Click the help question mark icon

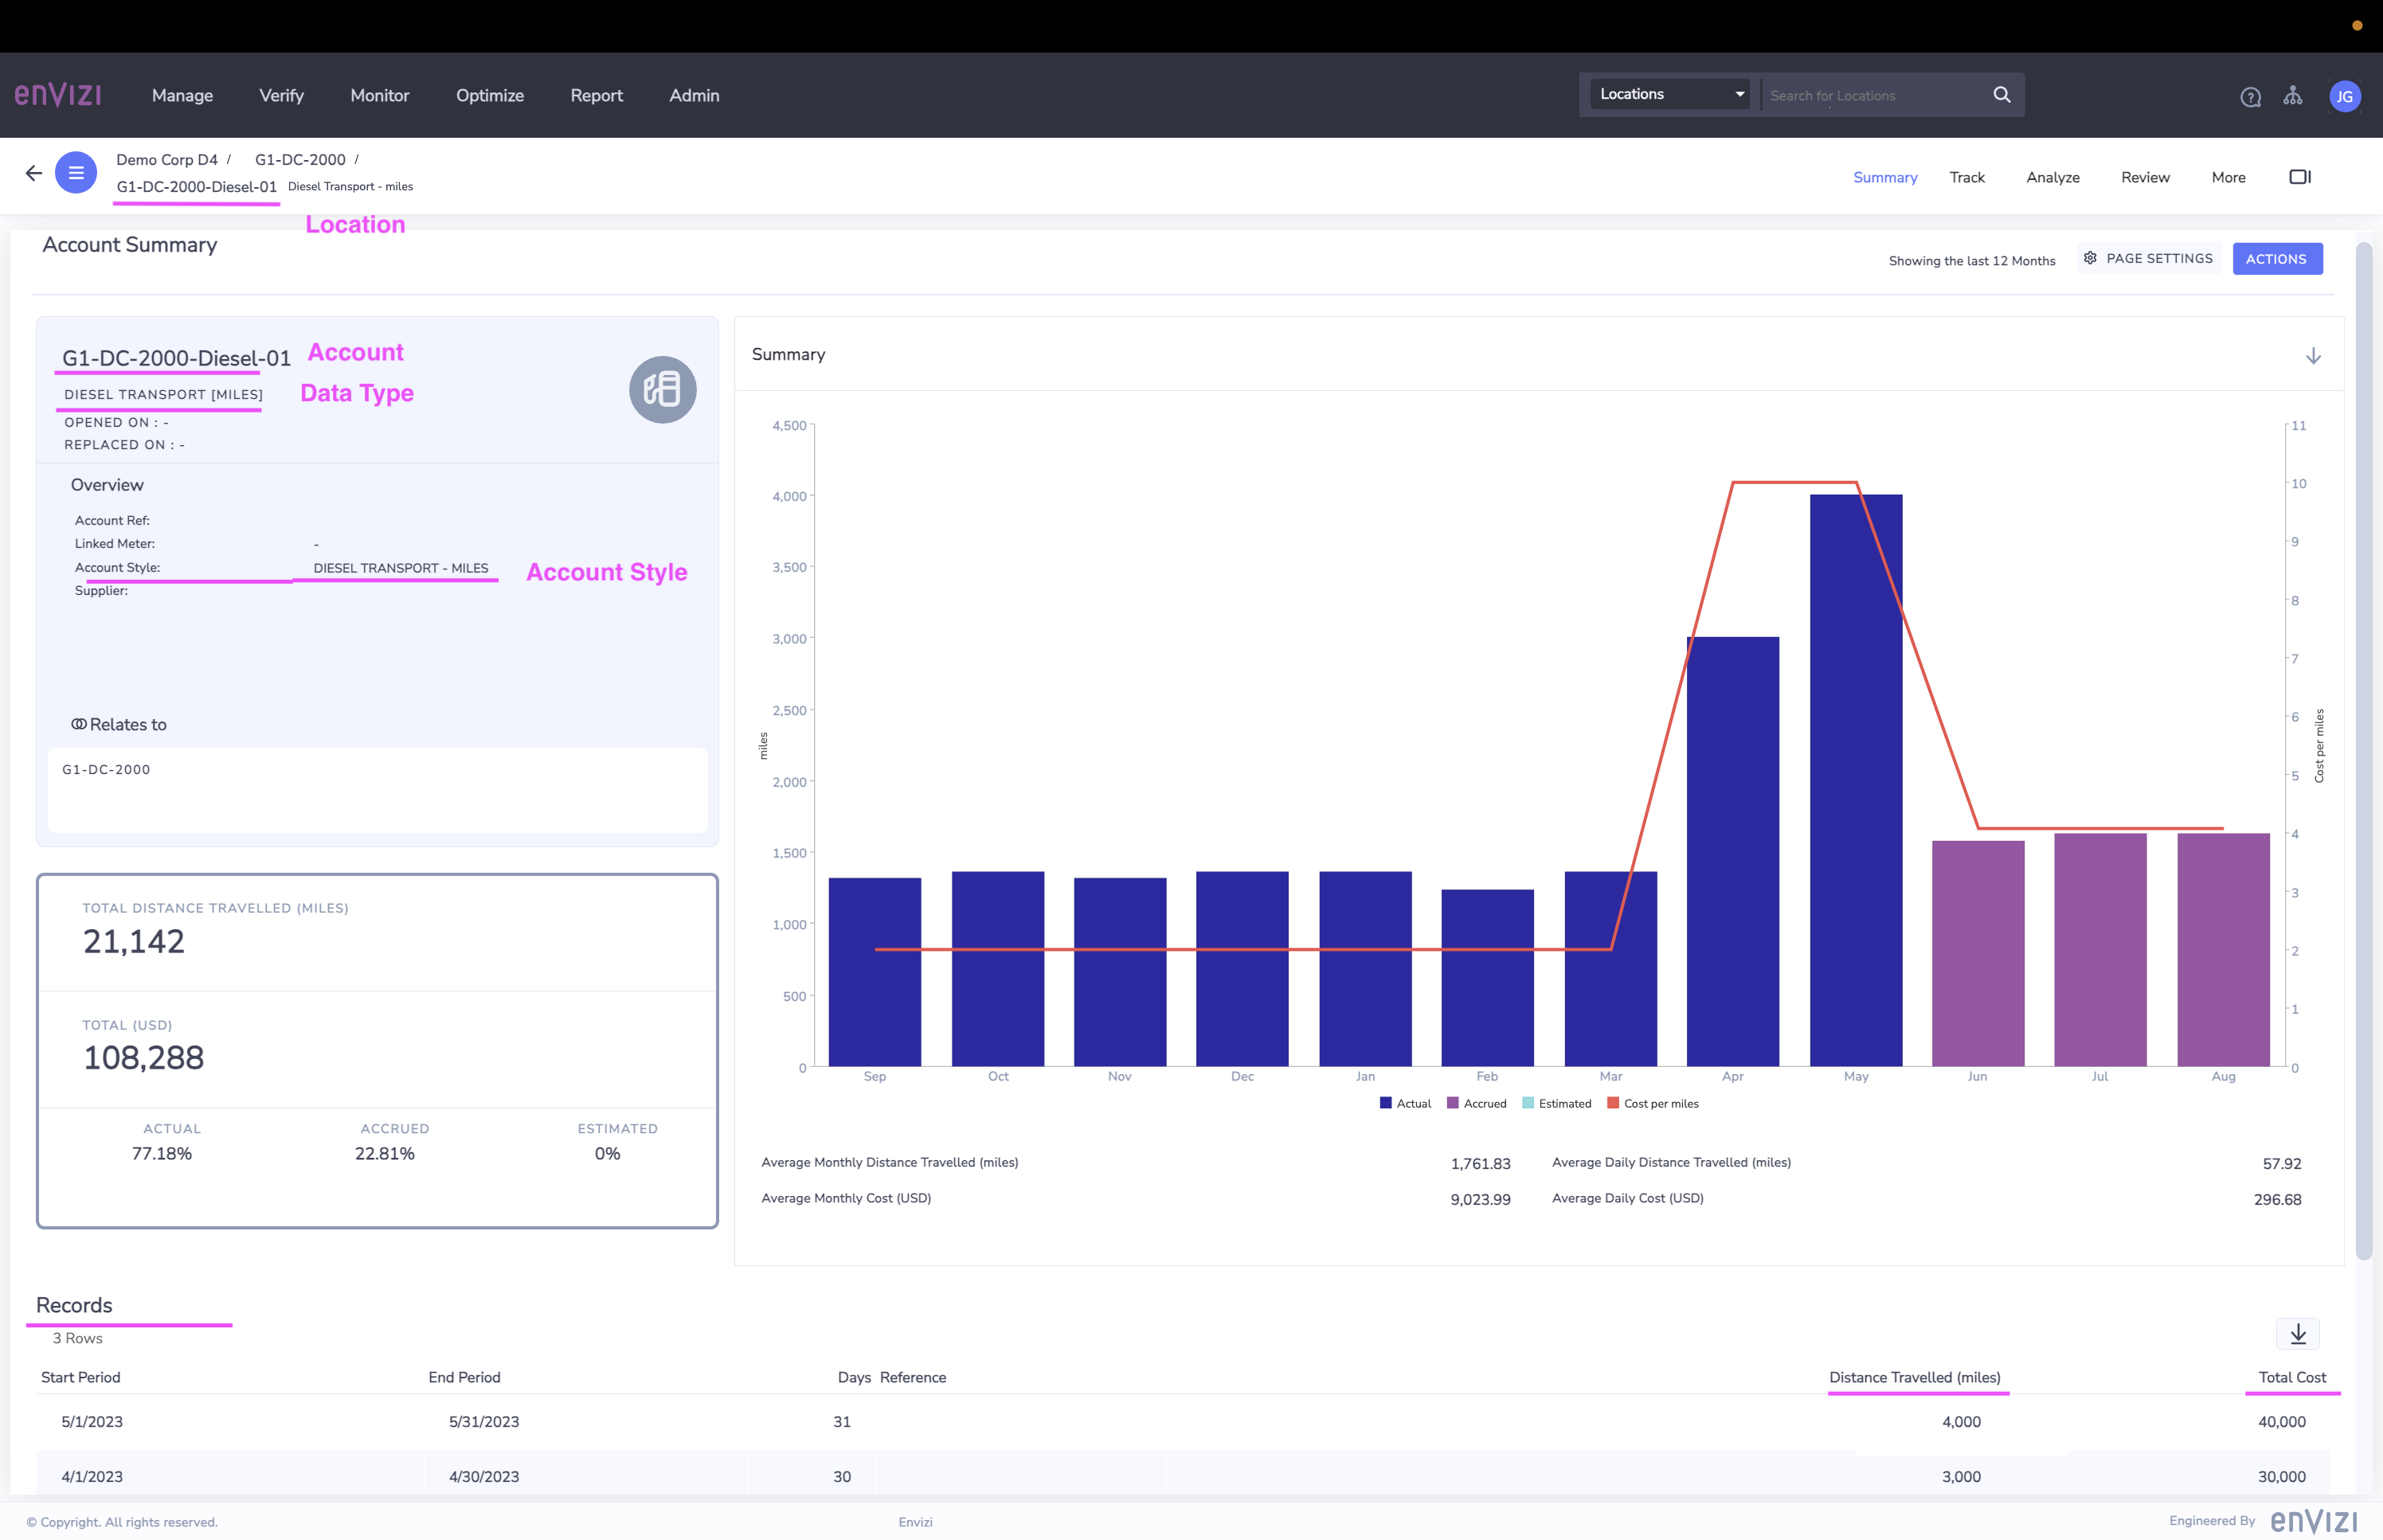2251,96
